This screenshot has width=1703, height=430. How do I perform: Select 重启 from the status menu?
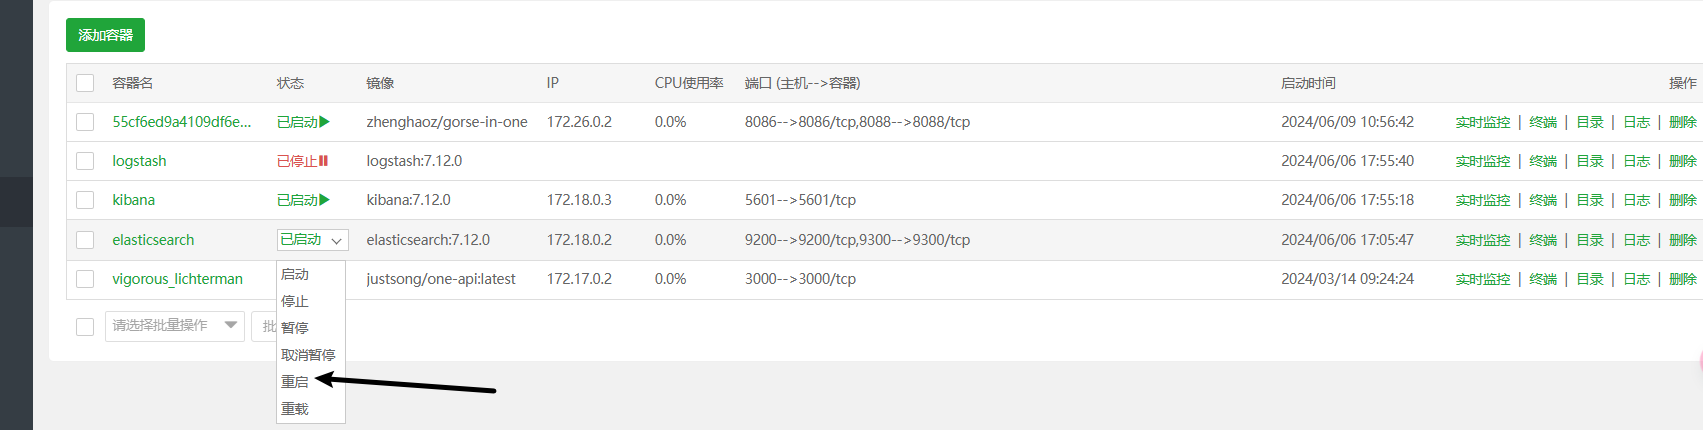[295, 382]
